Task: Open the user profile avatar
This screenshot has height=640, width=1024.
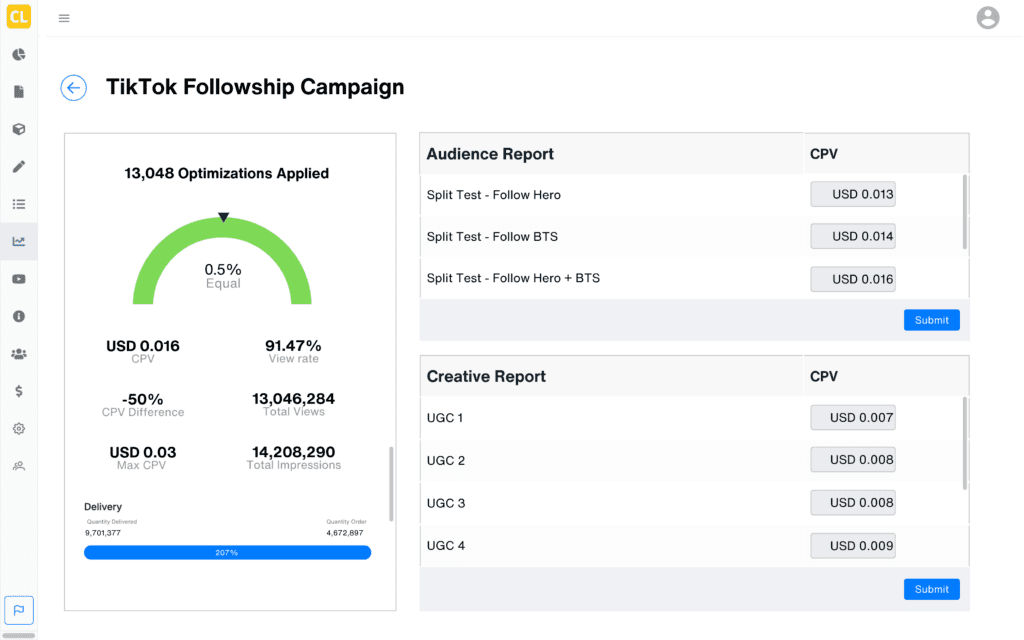Action: pyautogui.click(x=987, y=18)
